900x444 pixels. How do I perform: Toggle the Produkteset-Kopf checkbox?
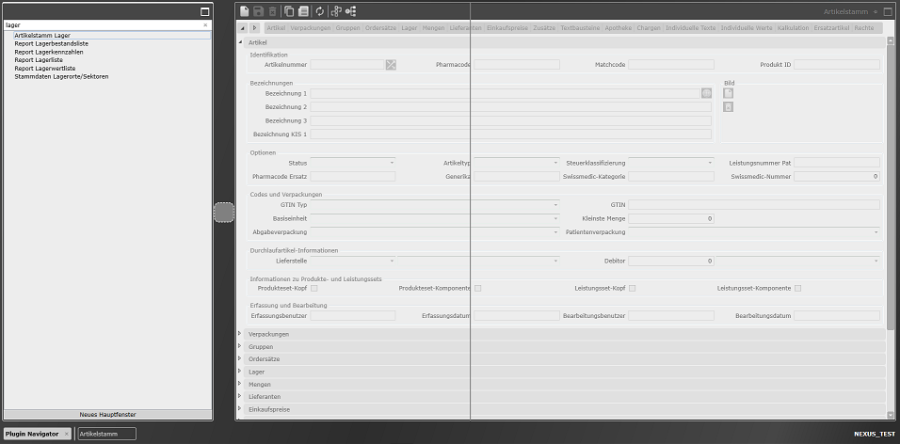tap(314, 288)
